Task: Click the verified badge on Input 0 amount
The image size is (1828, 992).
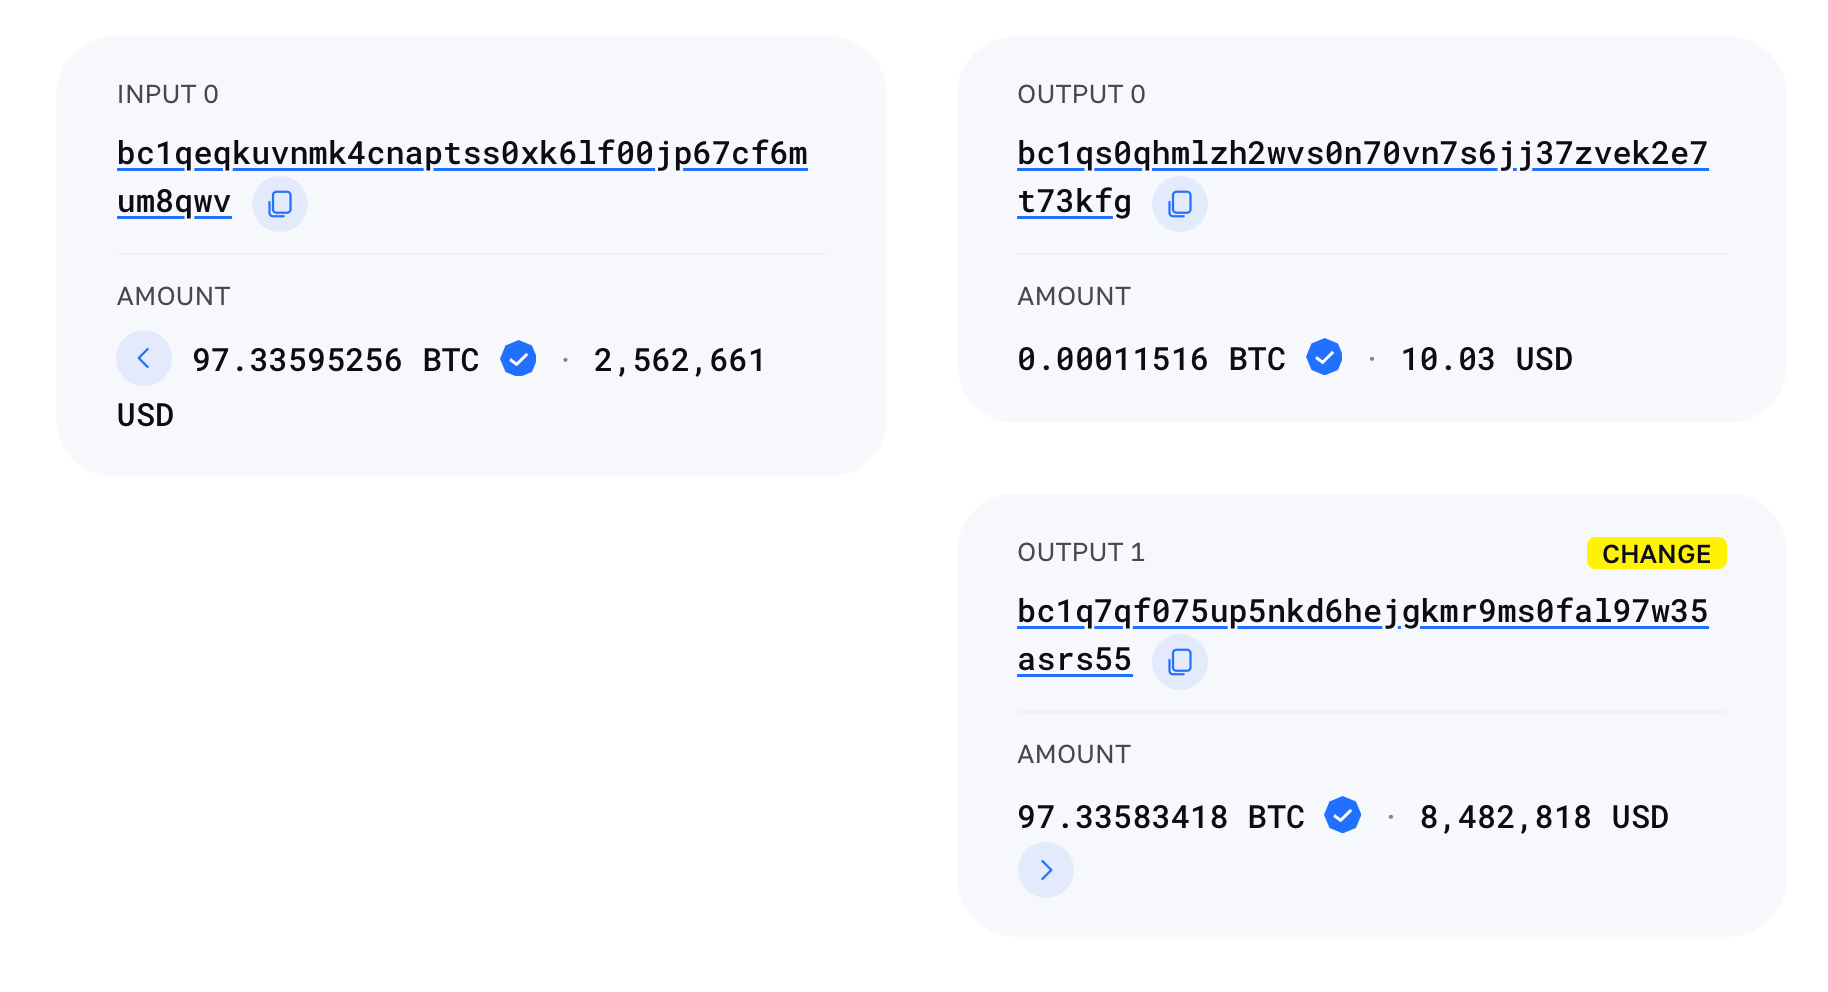Action: (x=518, y=358)
